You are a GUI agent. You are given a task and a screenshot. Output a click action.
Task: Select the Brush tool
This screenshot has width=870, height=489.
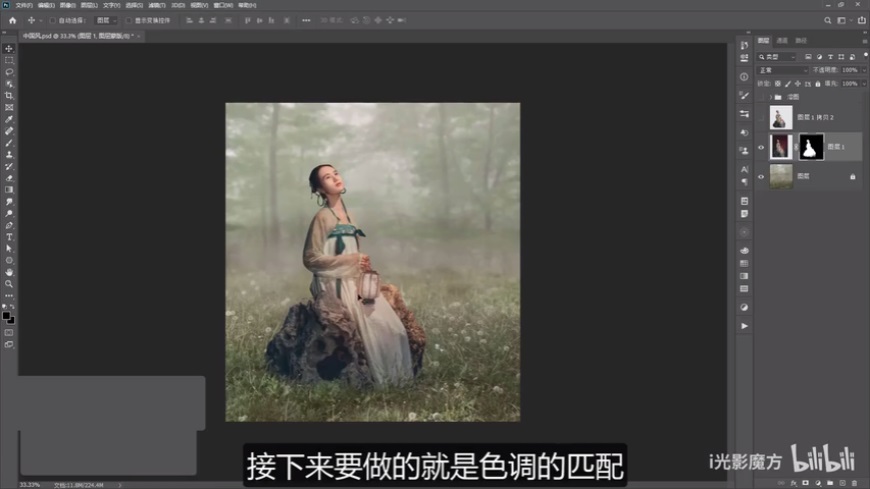[9, 143]
